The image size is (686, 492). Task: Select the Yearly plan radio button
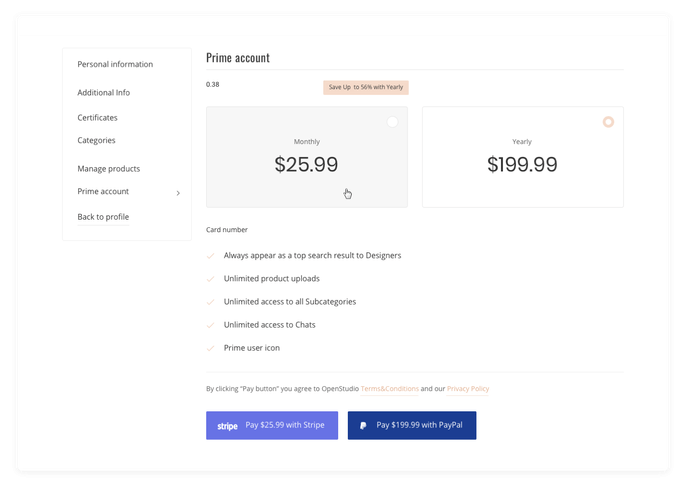608,122
